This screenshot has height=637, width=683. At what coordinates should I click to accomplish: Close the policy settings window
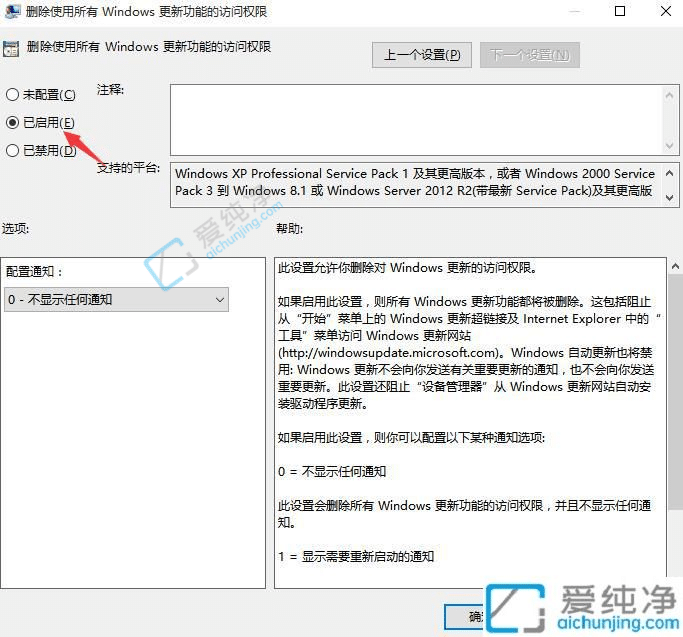pos(666,11)
